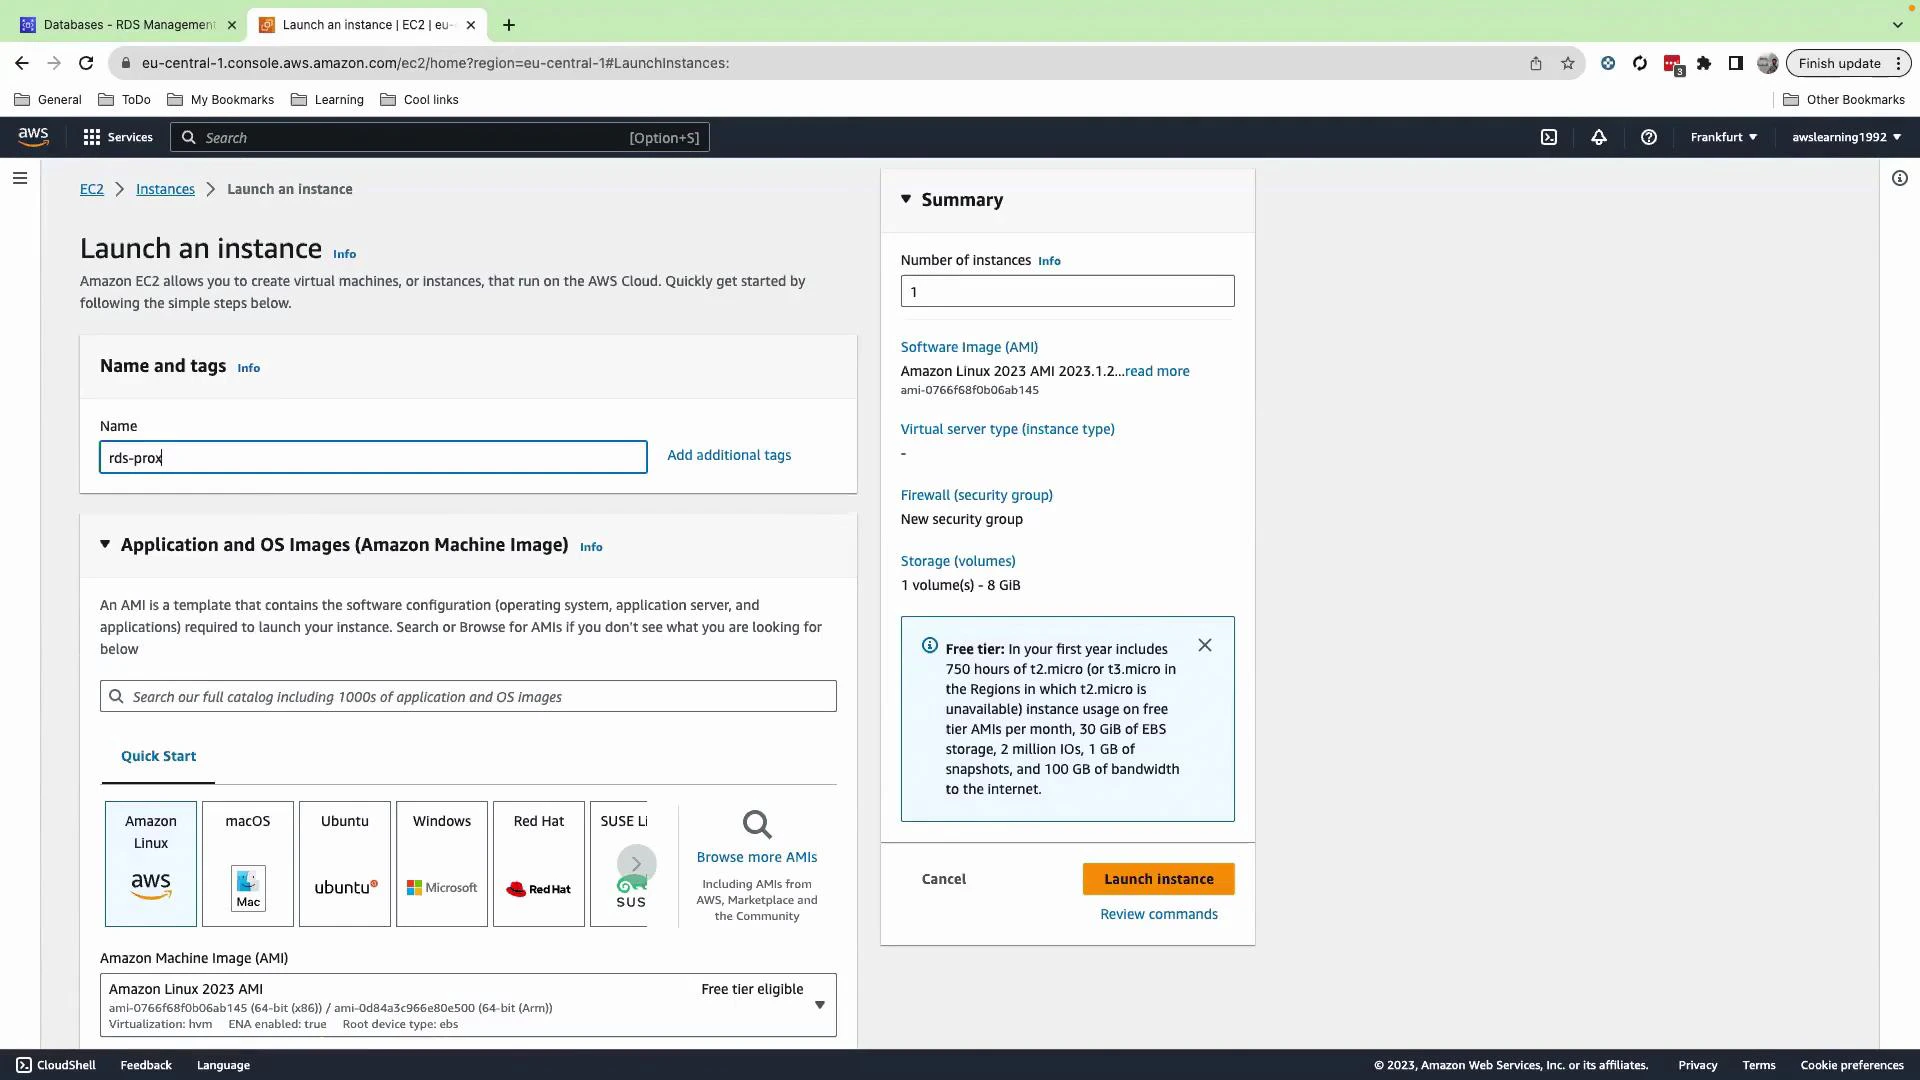Click the Cancel button
This screenshot has height=1080, width=1920.
(944, 879)
